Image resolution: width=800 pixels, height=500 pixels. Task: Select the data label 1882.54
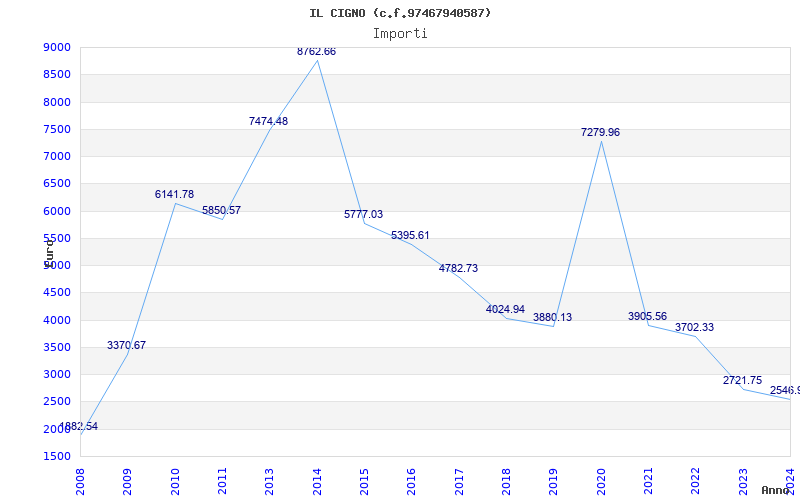pos(79,427)
